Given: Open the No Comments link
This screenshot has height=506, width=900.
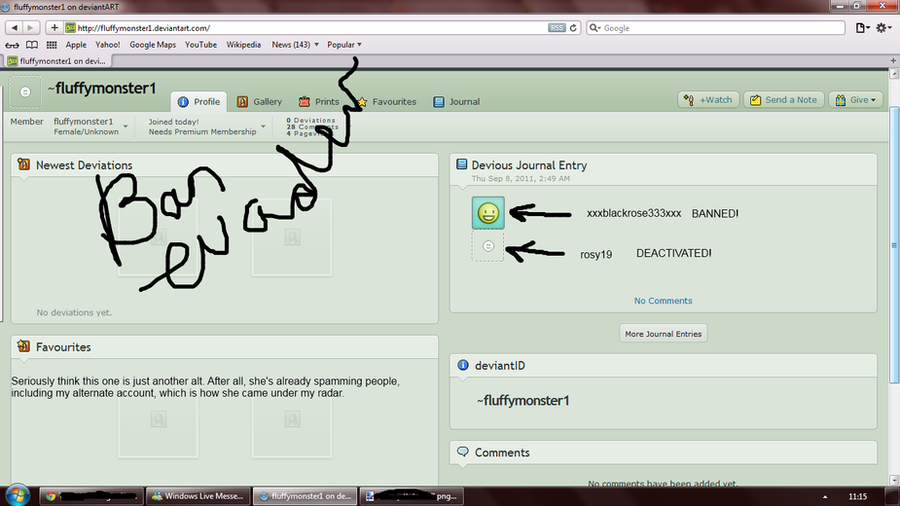Looking at the screenshot, I should [663, 301].
